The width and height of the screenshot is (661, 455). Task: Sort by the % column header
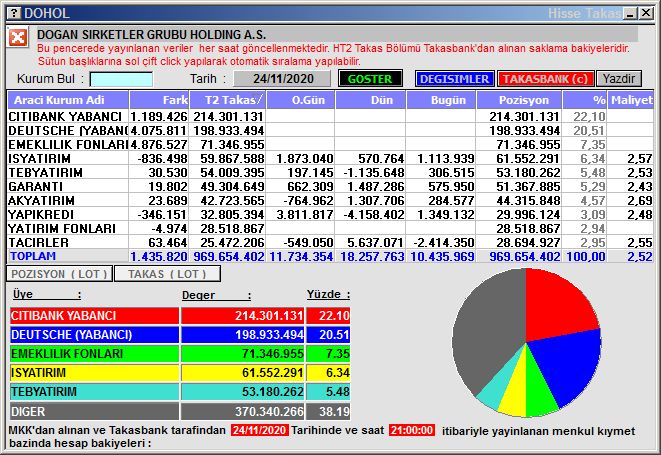pyautogui.click(x=585, y=100)
